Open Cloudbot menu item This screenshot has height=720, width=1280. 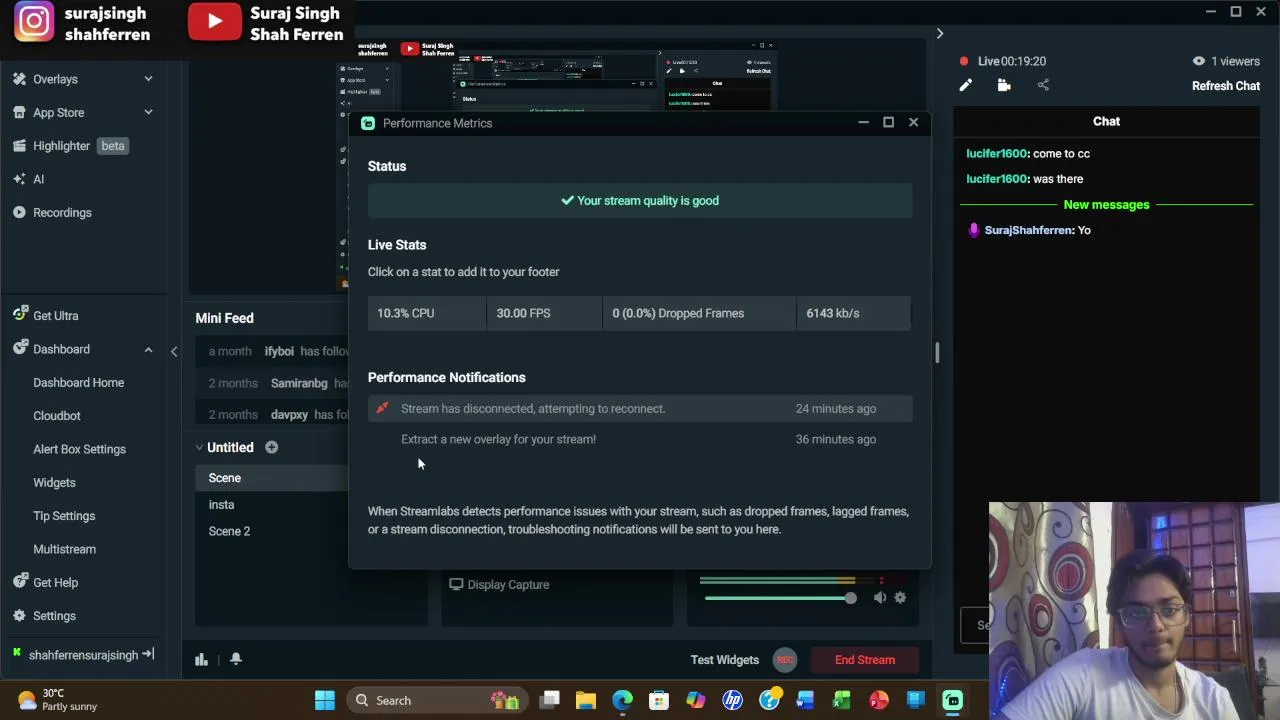57,416
